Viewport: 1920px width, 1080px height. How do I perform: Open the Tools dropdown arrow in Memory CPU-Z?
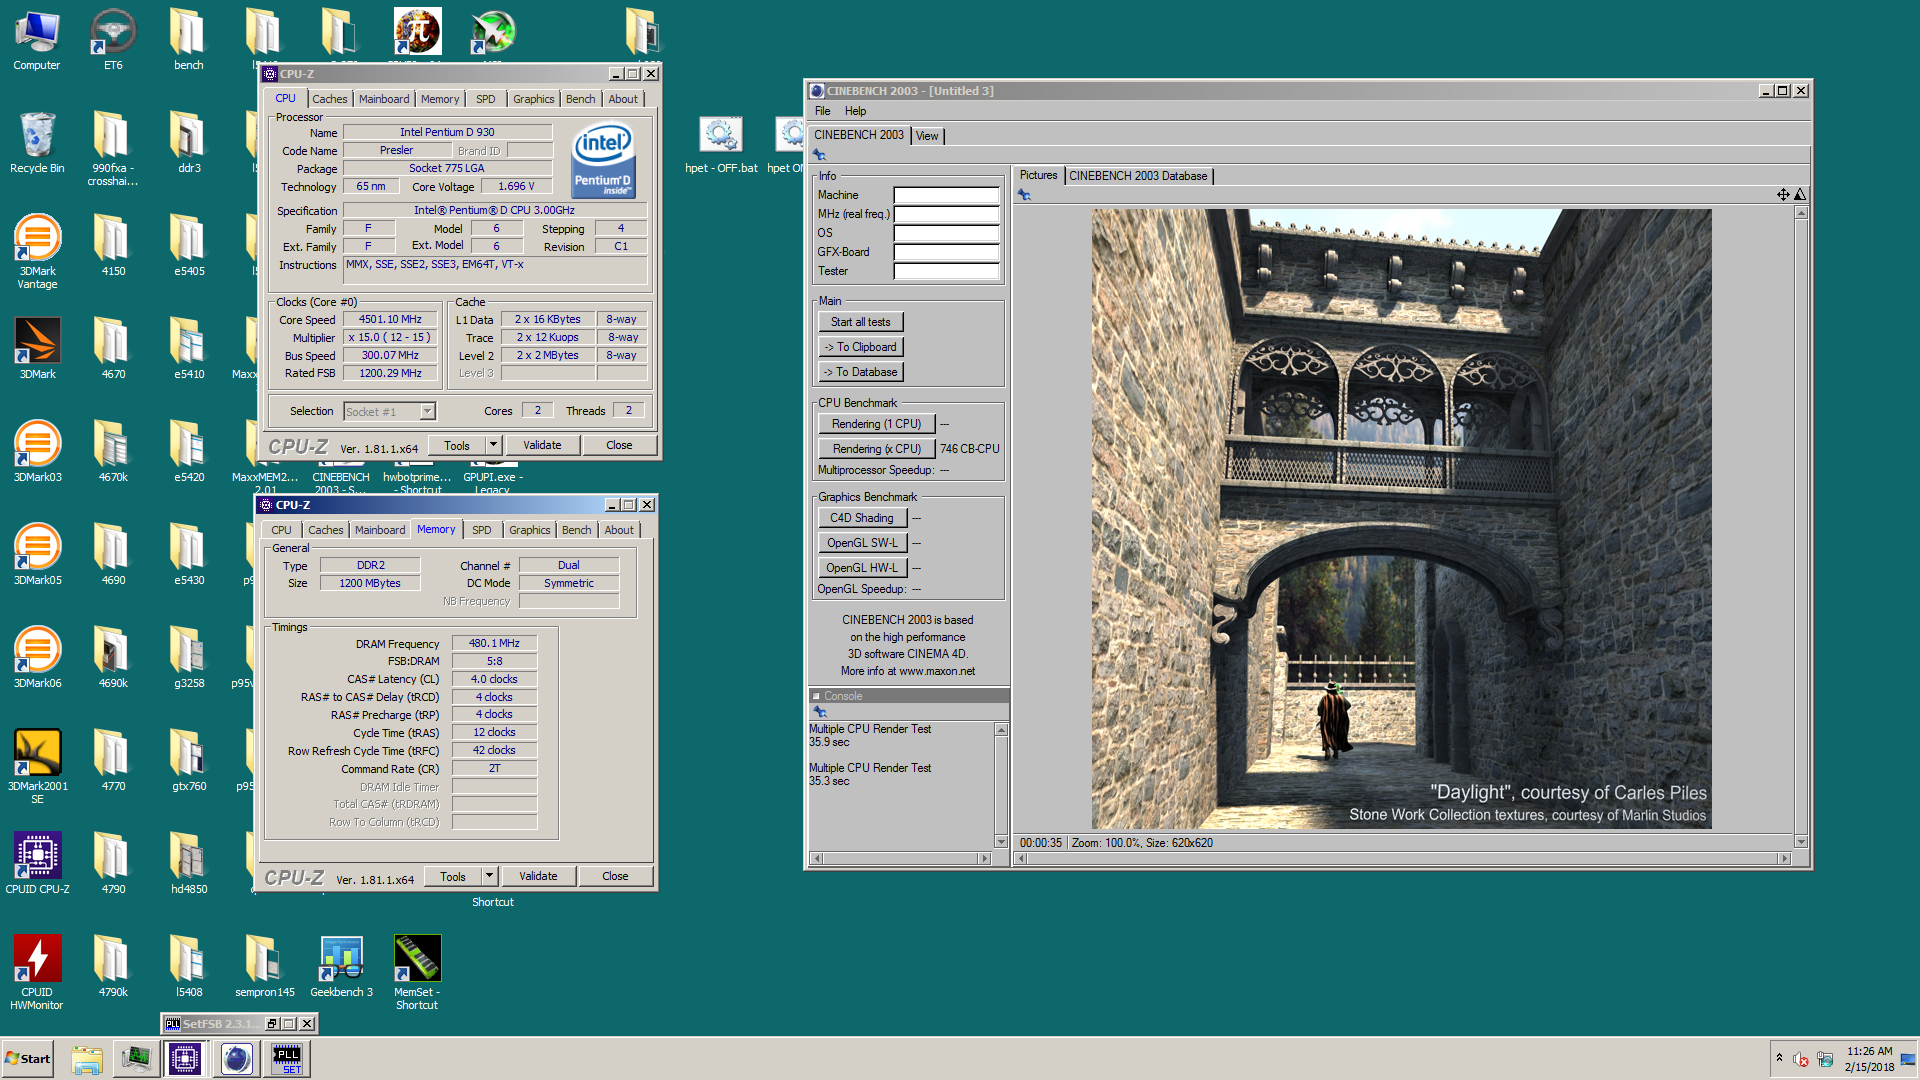(x=489, y=876)
